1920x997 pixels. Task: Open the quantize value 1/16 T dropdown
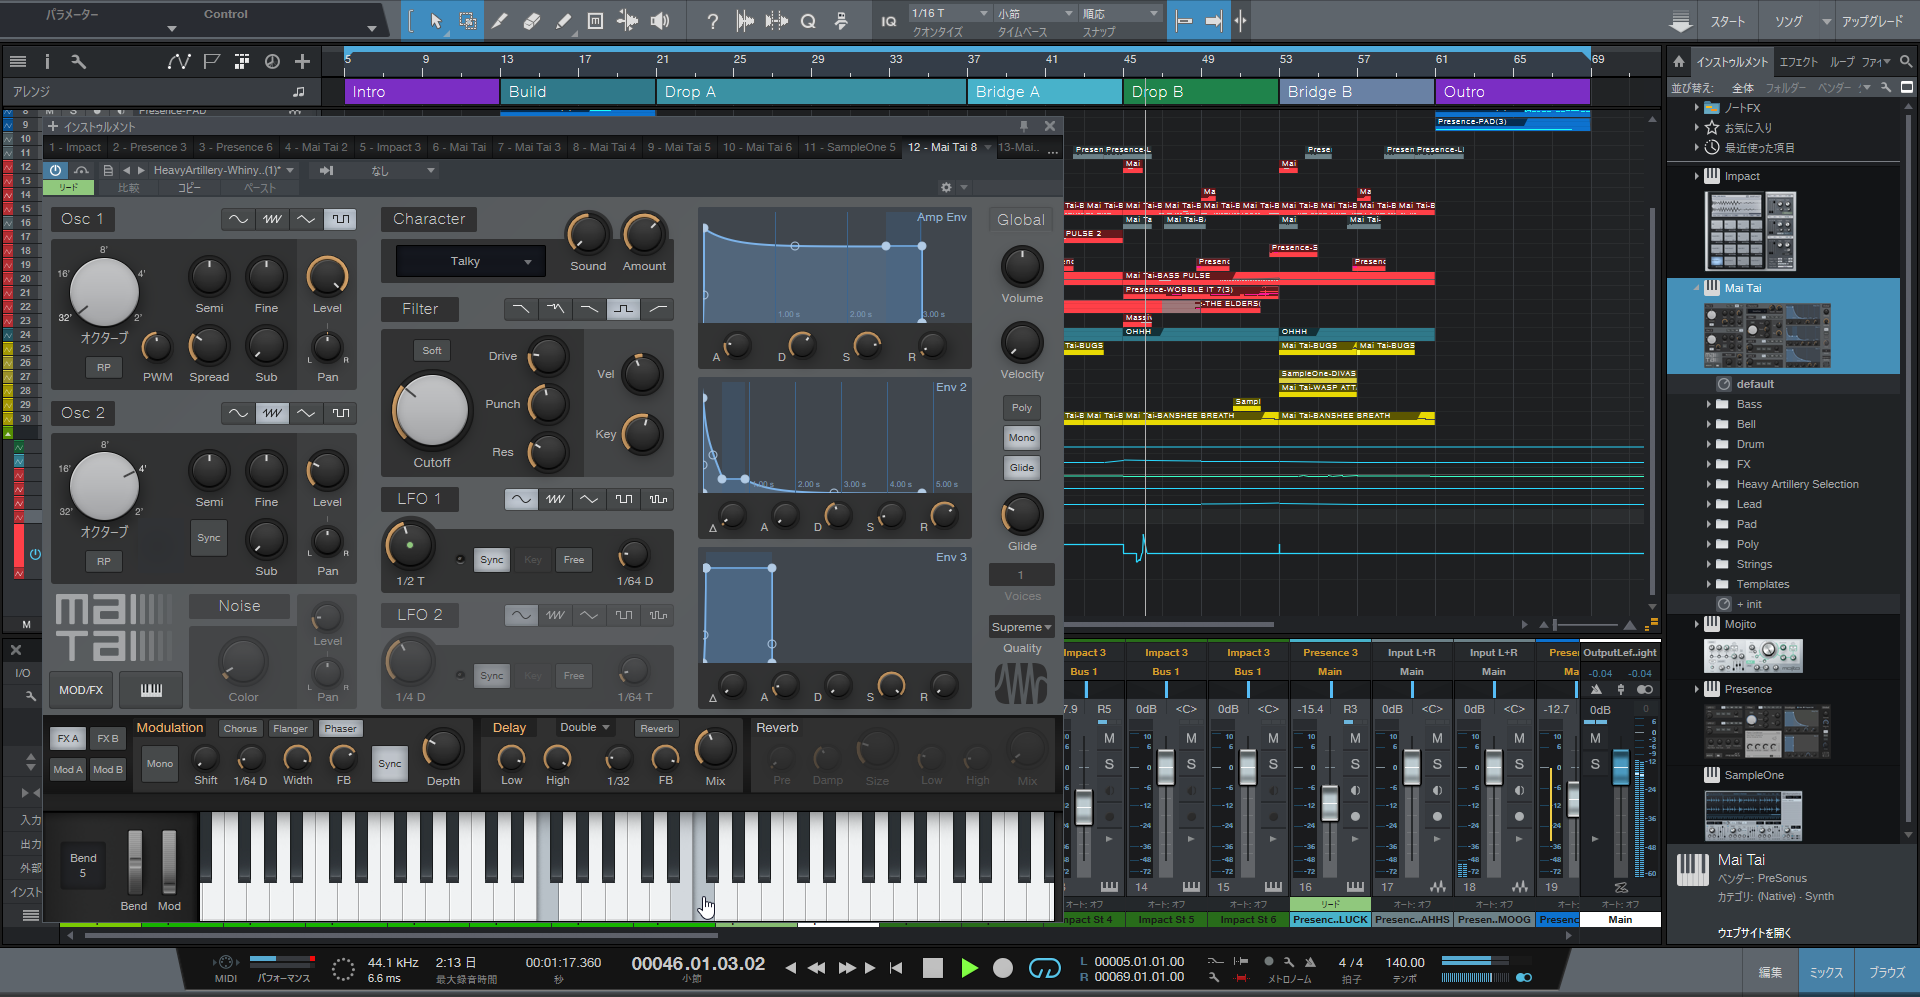point(948,13)
